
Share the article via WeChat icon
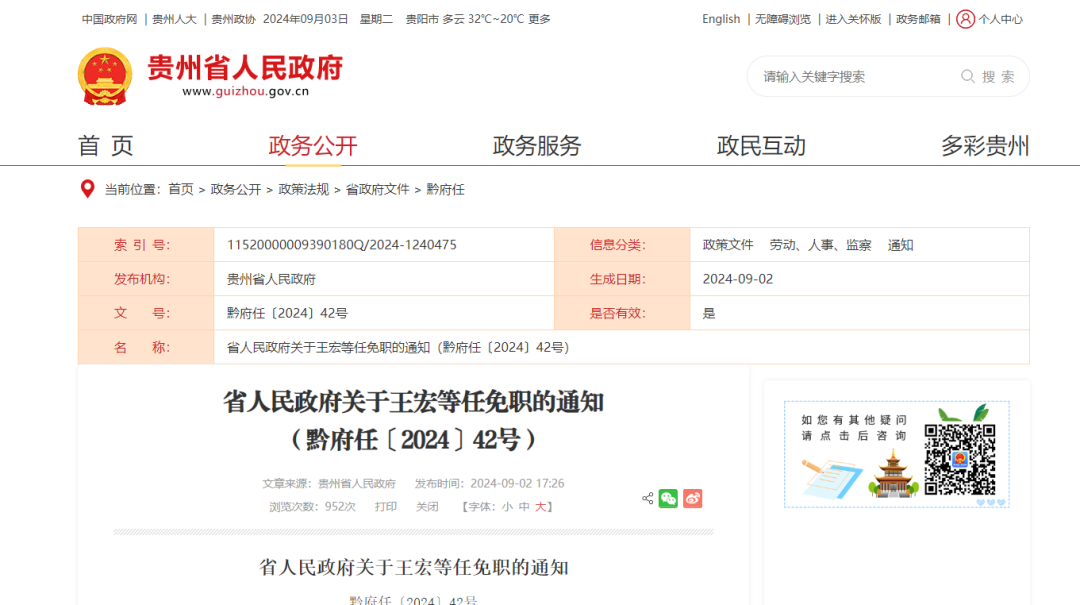pos(667,498)
